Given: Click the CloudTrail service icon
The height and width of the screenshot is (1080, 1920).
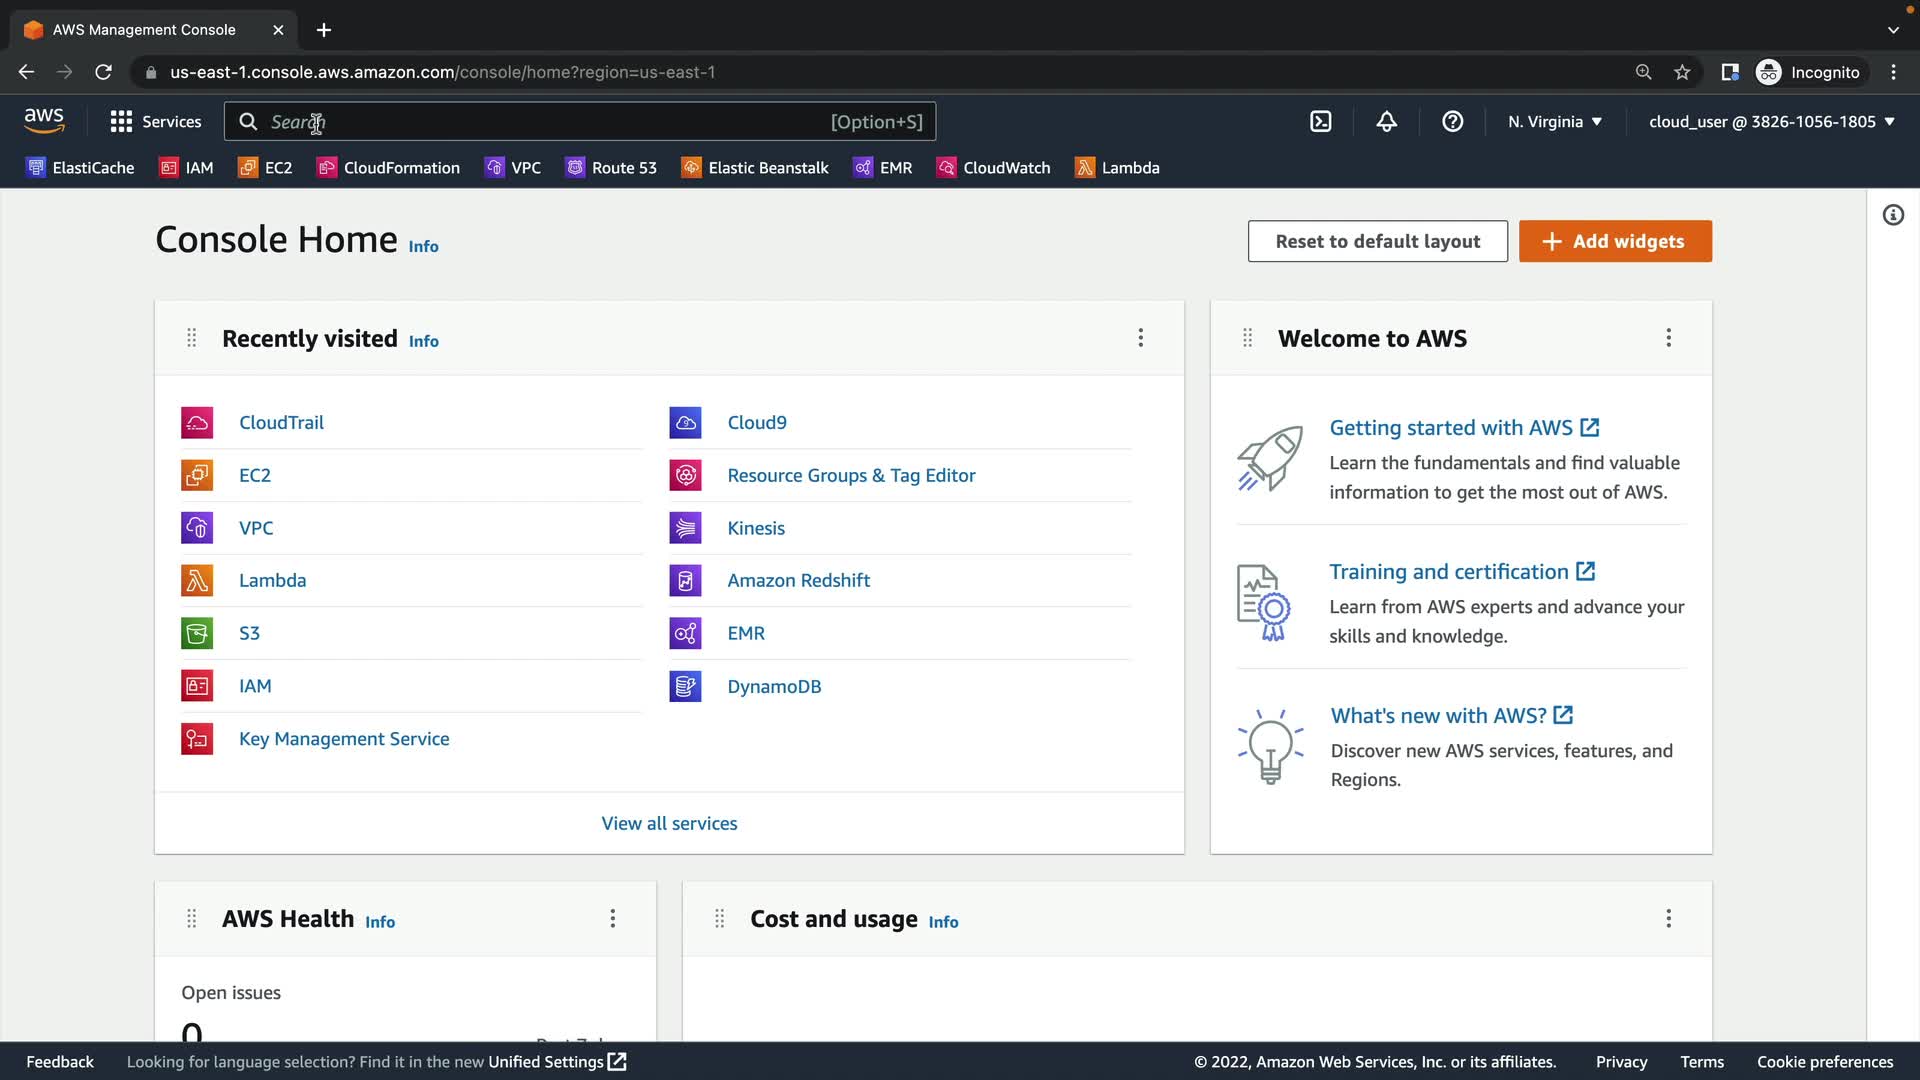Looking at the screenshot, I should coord(197,423).
